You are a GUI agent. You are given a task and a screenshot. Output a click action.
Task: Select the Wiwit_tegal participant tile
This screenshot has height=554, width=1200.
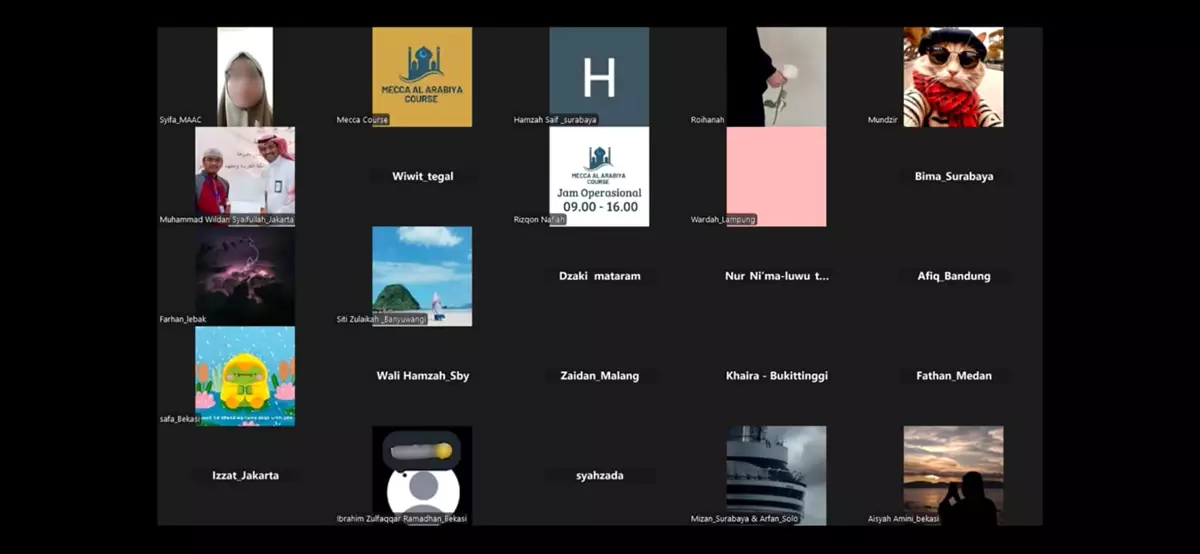[x=422, y=176]
